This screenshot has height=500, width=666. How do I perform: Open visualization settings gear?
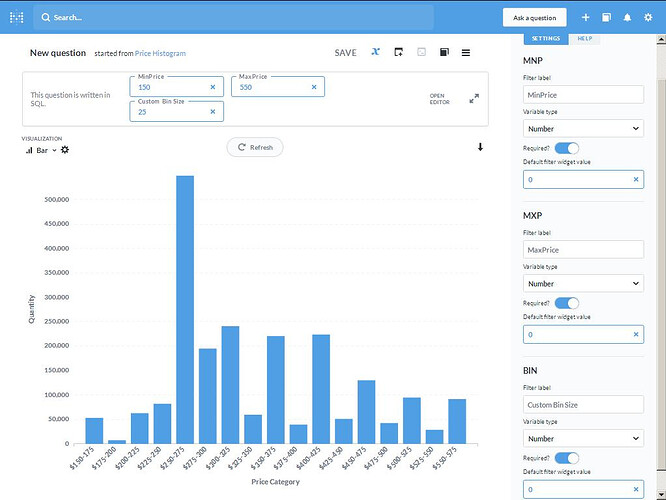click(x=65, y=150)
